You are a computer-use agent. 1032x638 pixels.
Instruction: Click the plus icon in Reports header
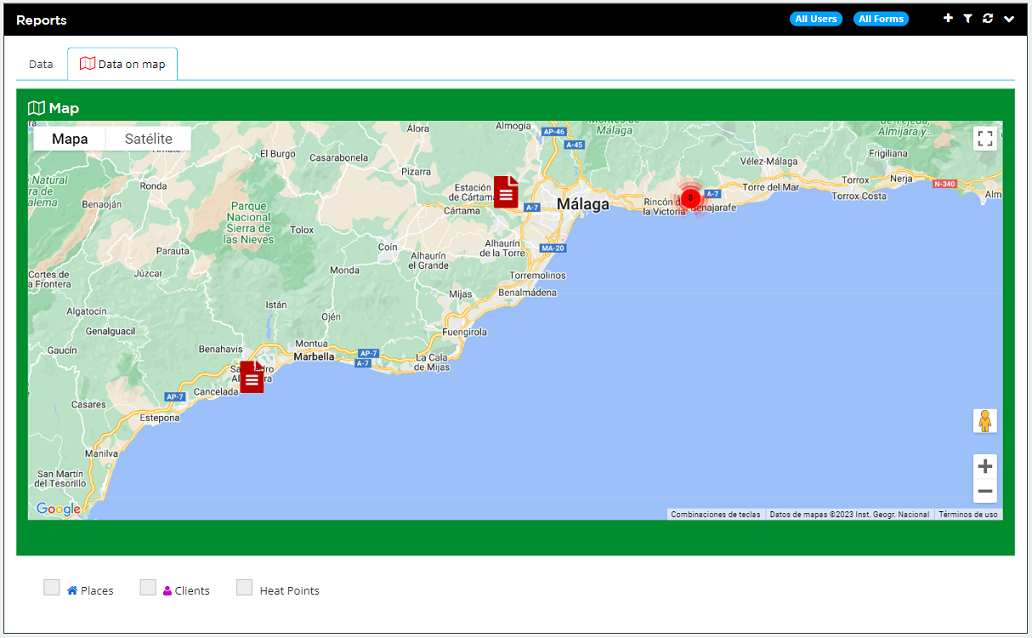tap(948, 18)
